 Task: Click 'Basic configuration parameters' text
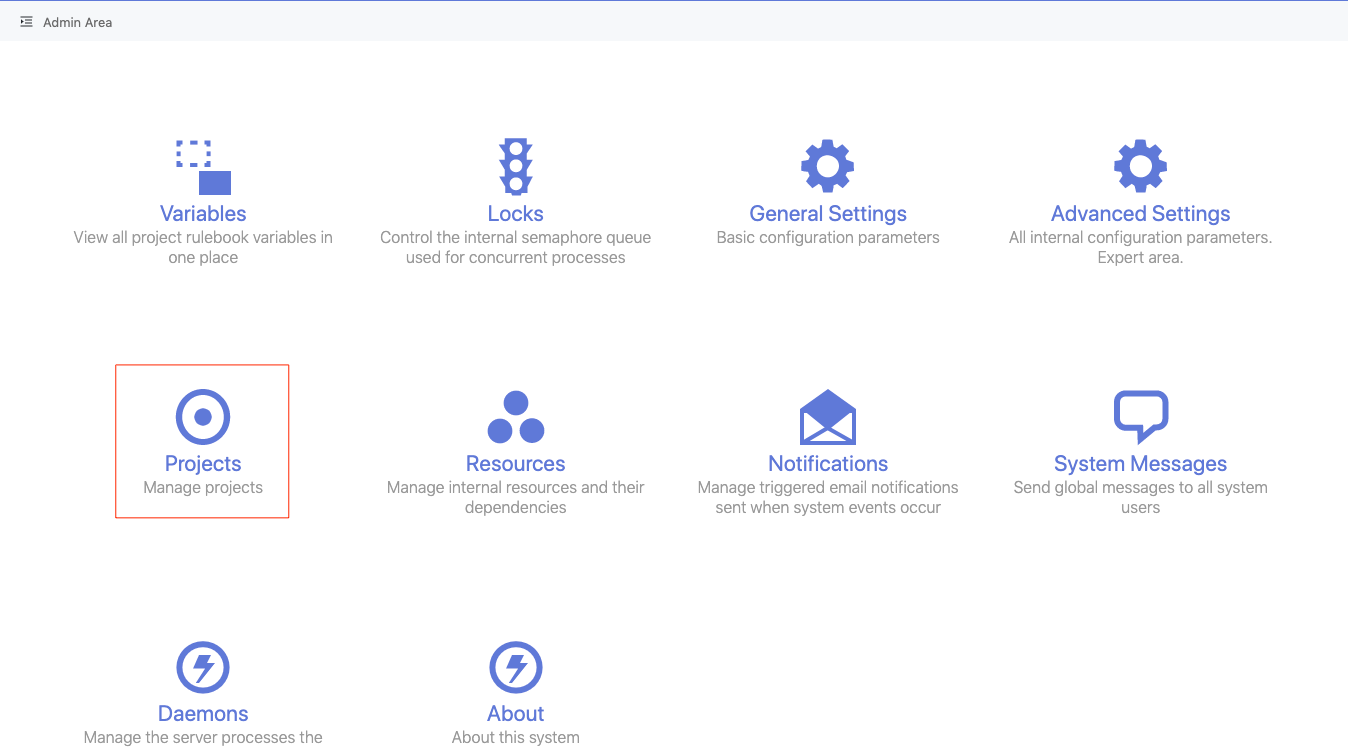click(x=828, y=237)
